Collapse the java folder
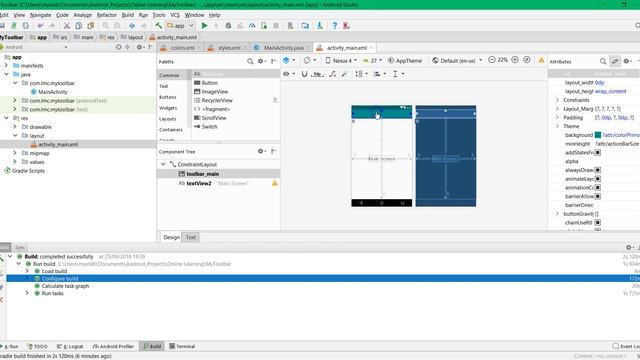The height and width of the screenshot is (360, 640). pos(6,74)
